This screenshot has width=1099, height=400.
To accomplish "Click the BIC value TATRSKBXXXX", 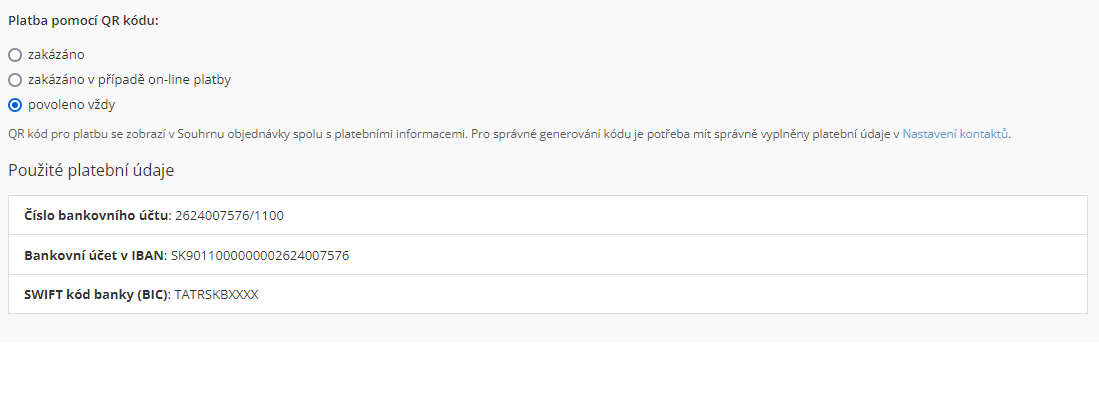I will (216, 295).
